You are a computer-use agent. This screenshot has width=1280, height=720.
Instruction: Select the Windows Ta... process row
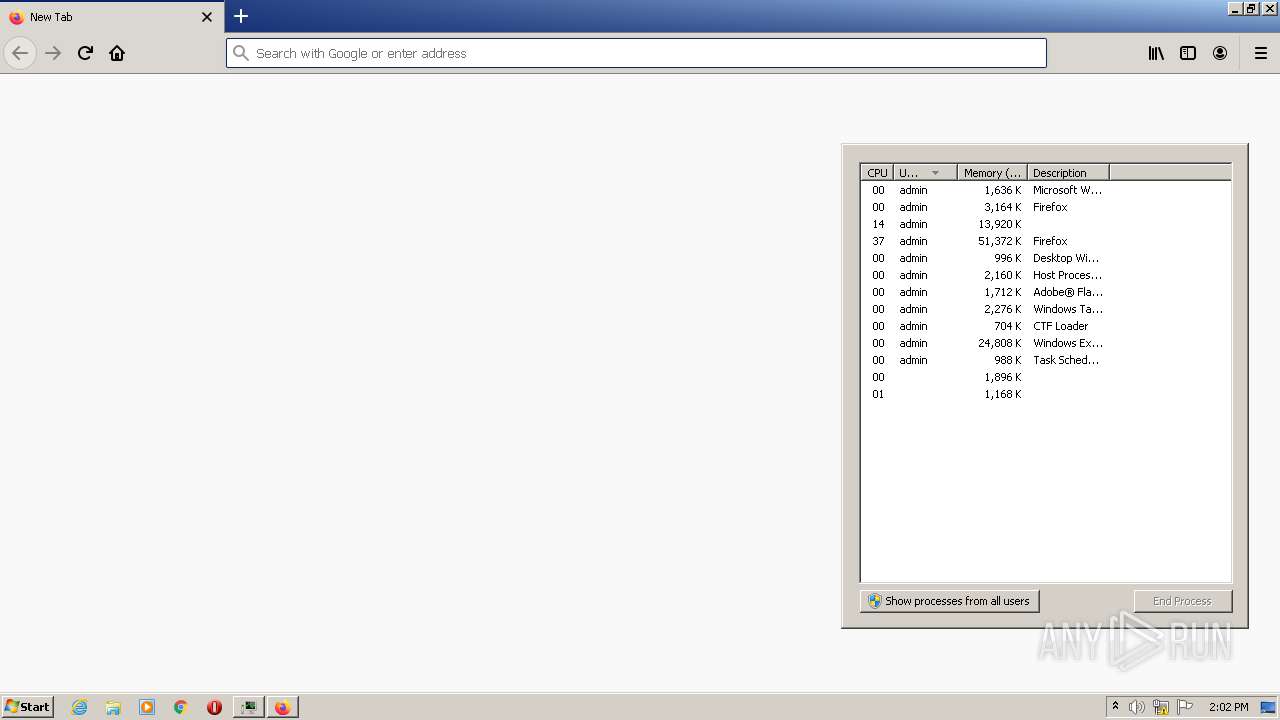1045,309
